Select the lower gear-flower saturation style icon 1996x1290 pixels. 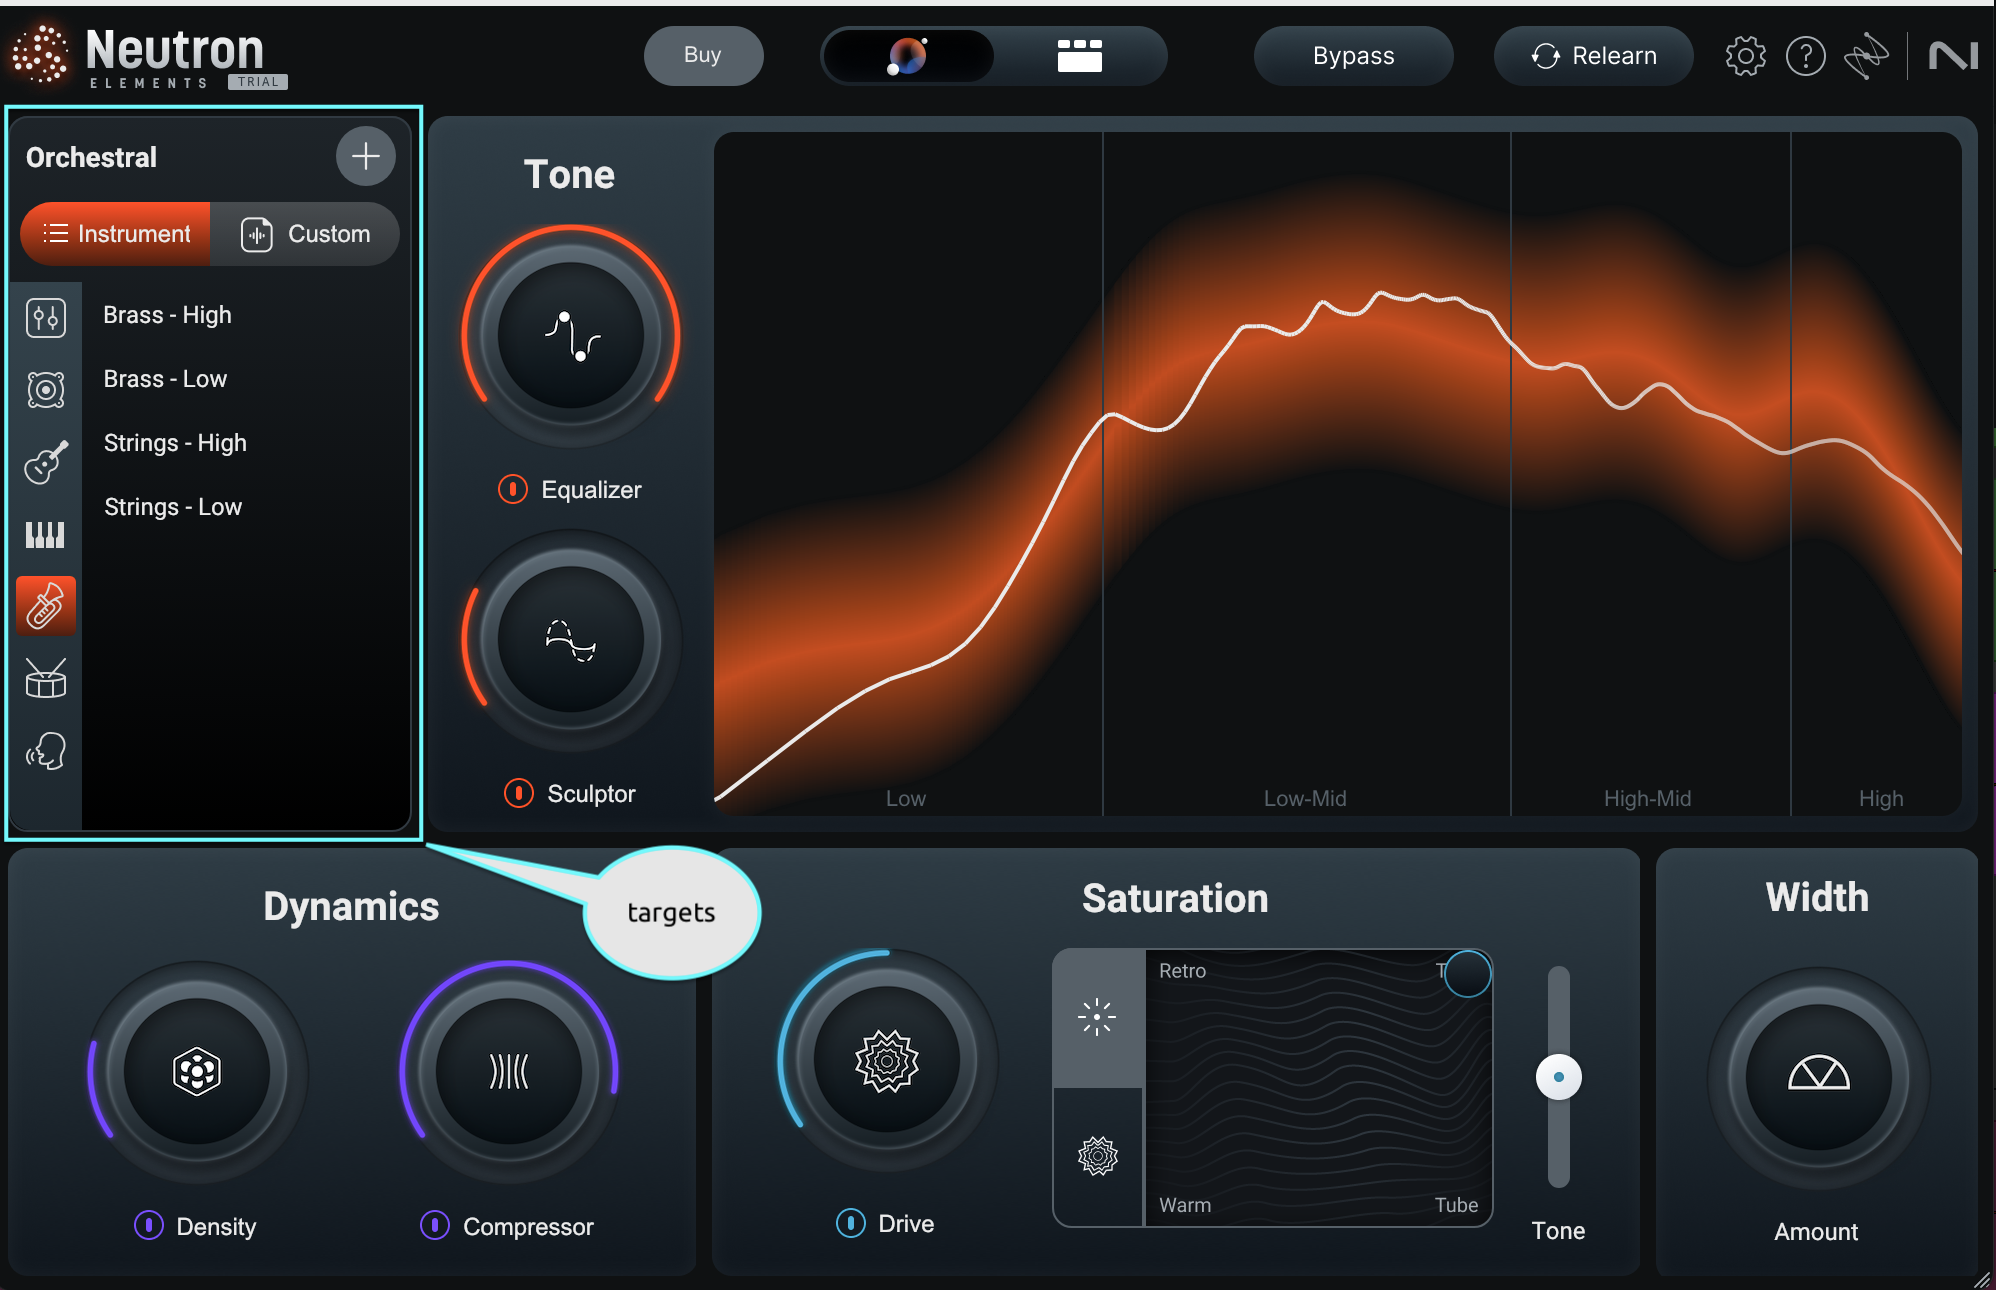[1098, 1156]
